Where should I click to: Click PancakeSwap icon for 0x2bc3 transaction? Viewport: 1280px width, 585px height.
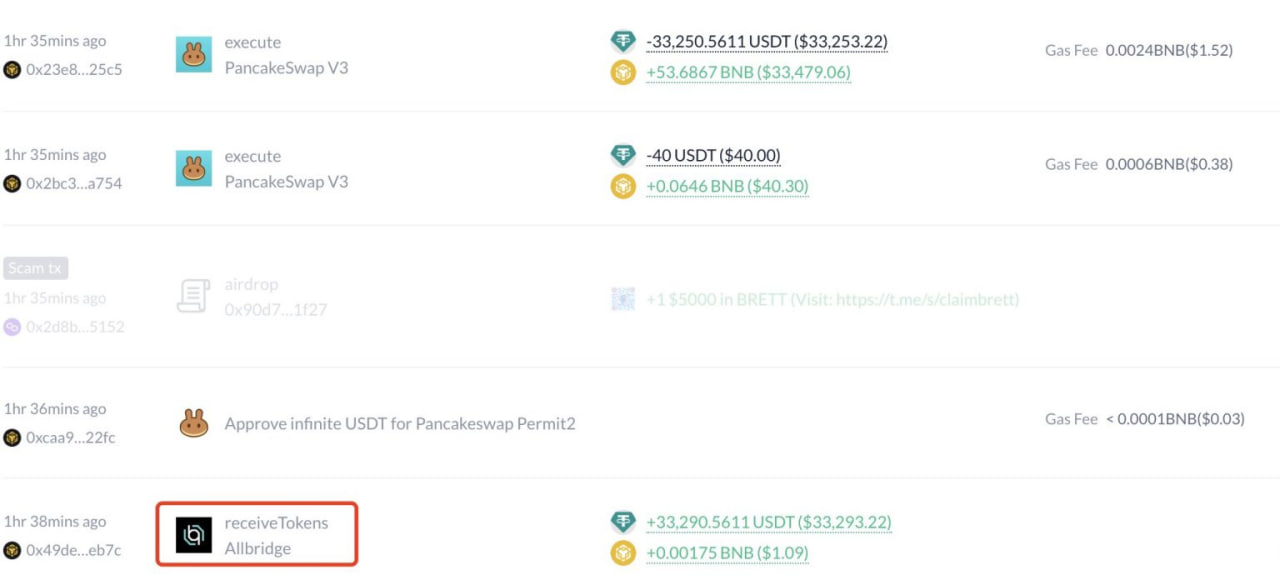tap(194, 169)
